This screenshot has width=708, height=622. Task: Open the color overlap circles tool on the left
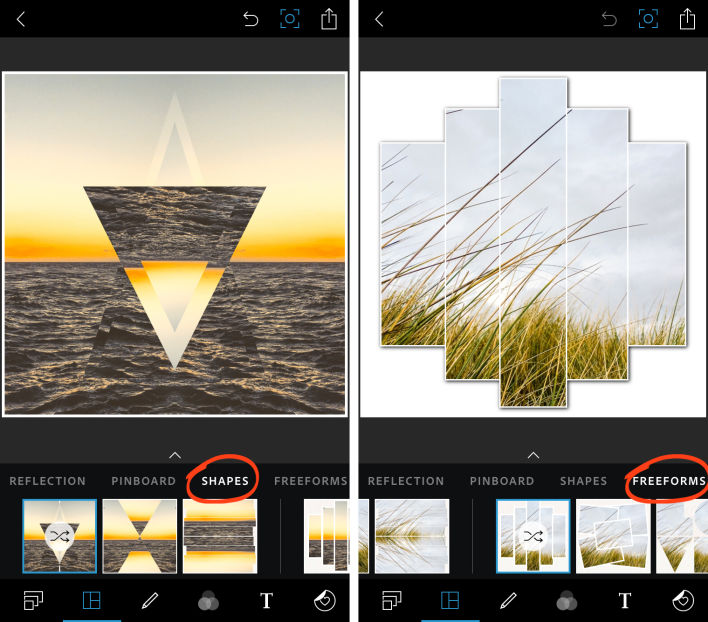pos(208,601)
